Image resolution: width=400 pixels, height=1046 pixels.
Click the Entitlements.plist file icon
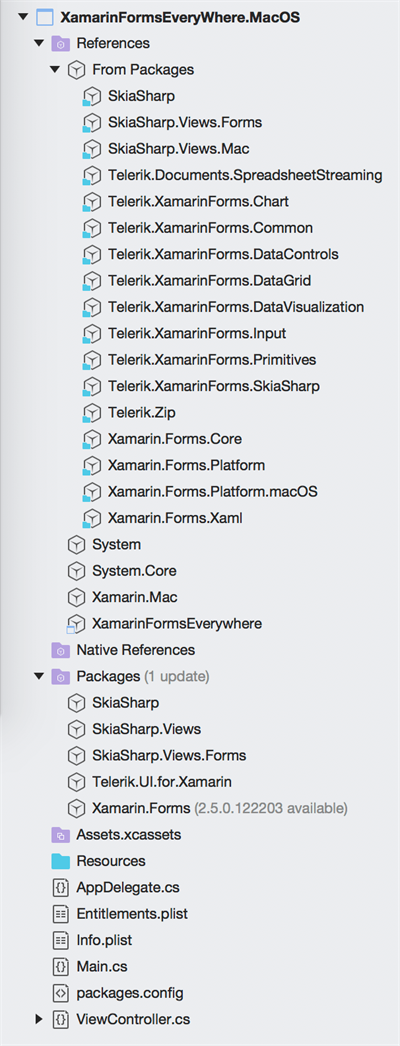(x=61, y=915)
